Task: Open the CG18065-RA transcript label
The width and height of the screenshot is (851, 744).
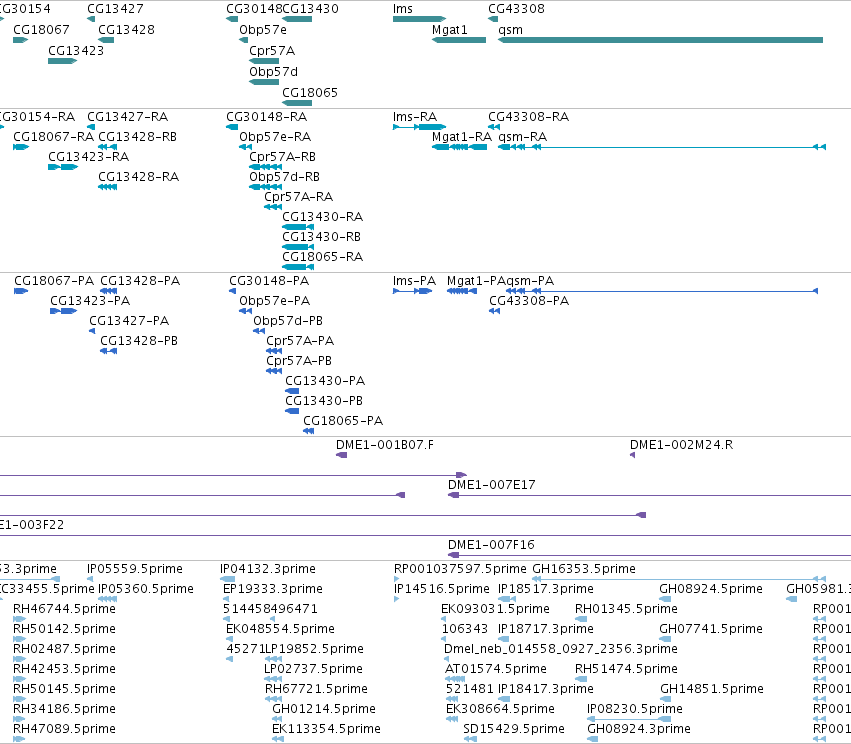Action: [322, 257]
